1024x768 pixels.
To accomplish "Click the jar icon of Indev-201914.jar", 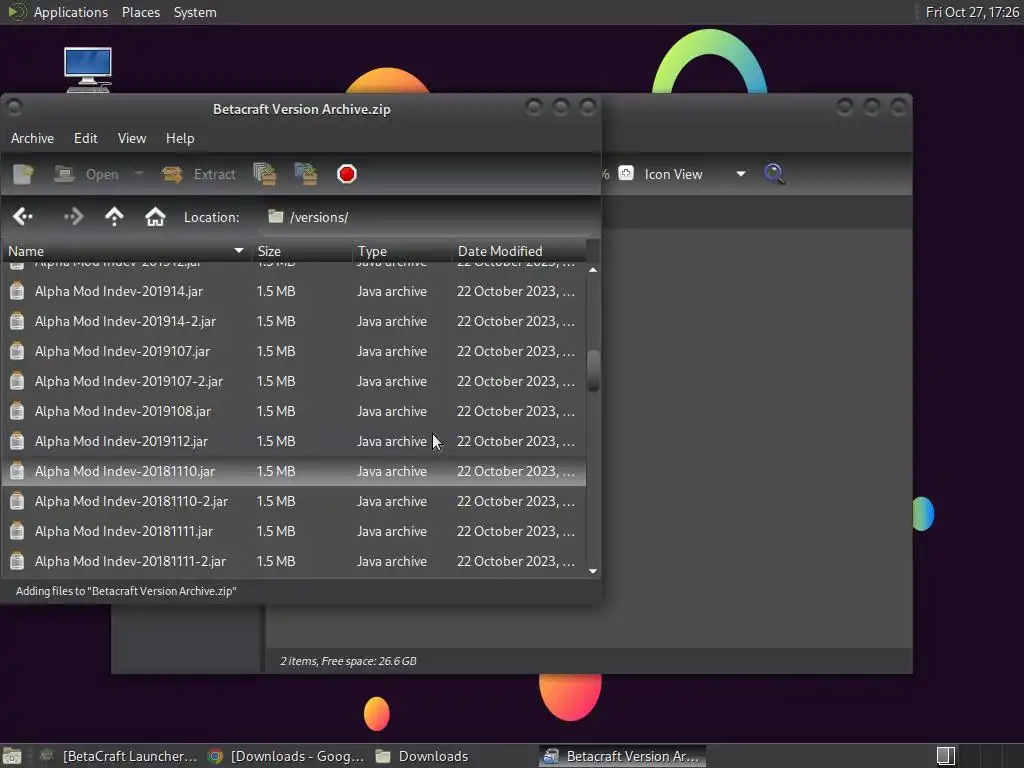I will click(x=17, y=291).
